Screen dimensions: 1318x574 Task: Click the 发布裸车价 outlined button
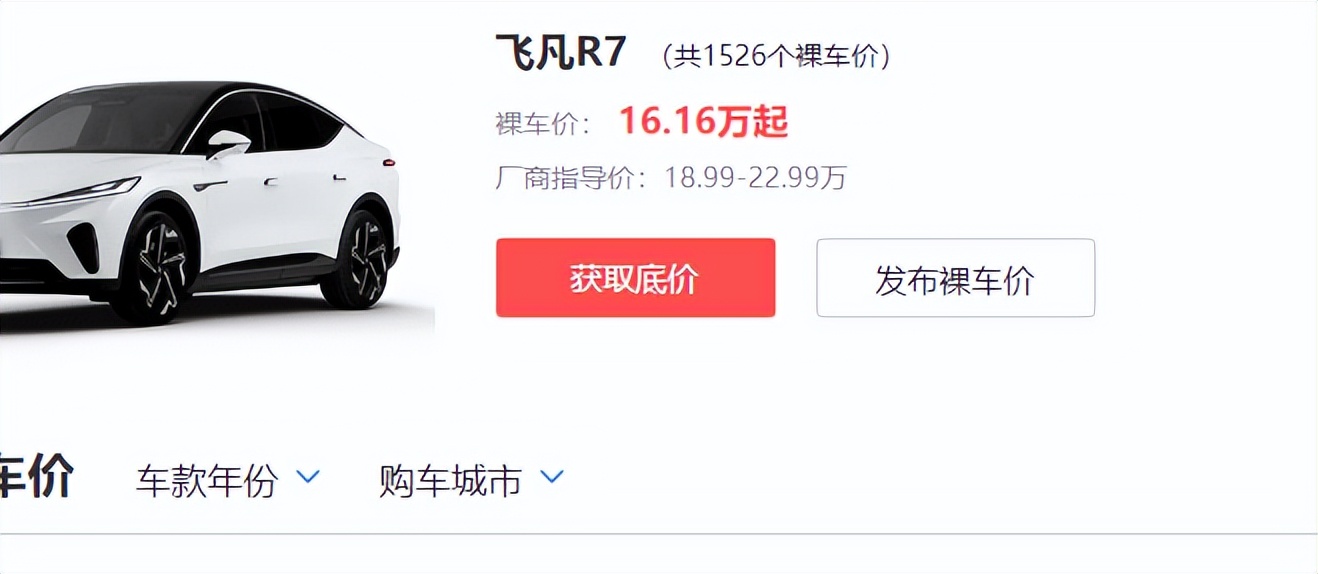[x=955, y=278]
